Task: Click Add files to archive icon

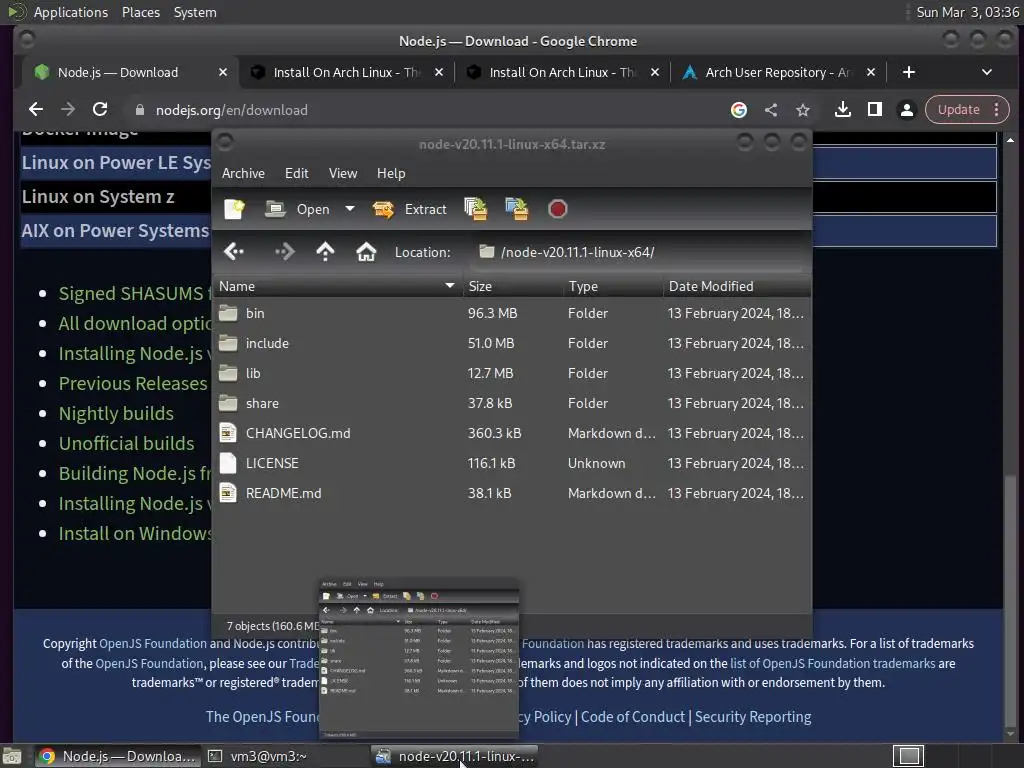Action: point(475,209)
